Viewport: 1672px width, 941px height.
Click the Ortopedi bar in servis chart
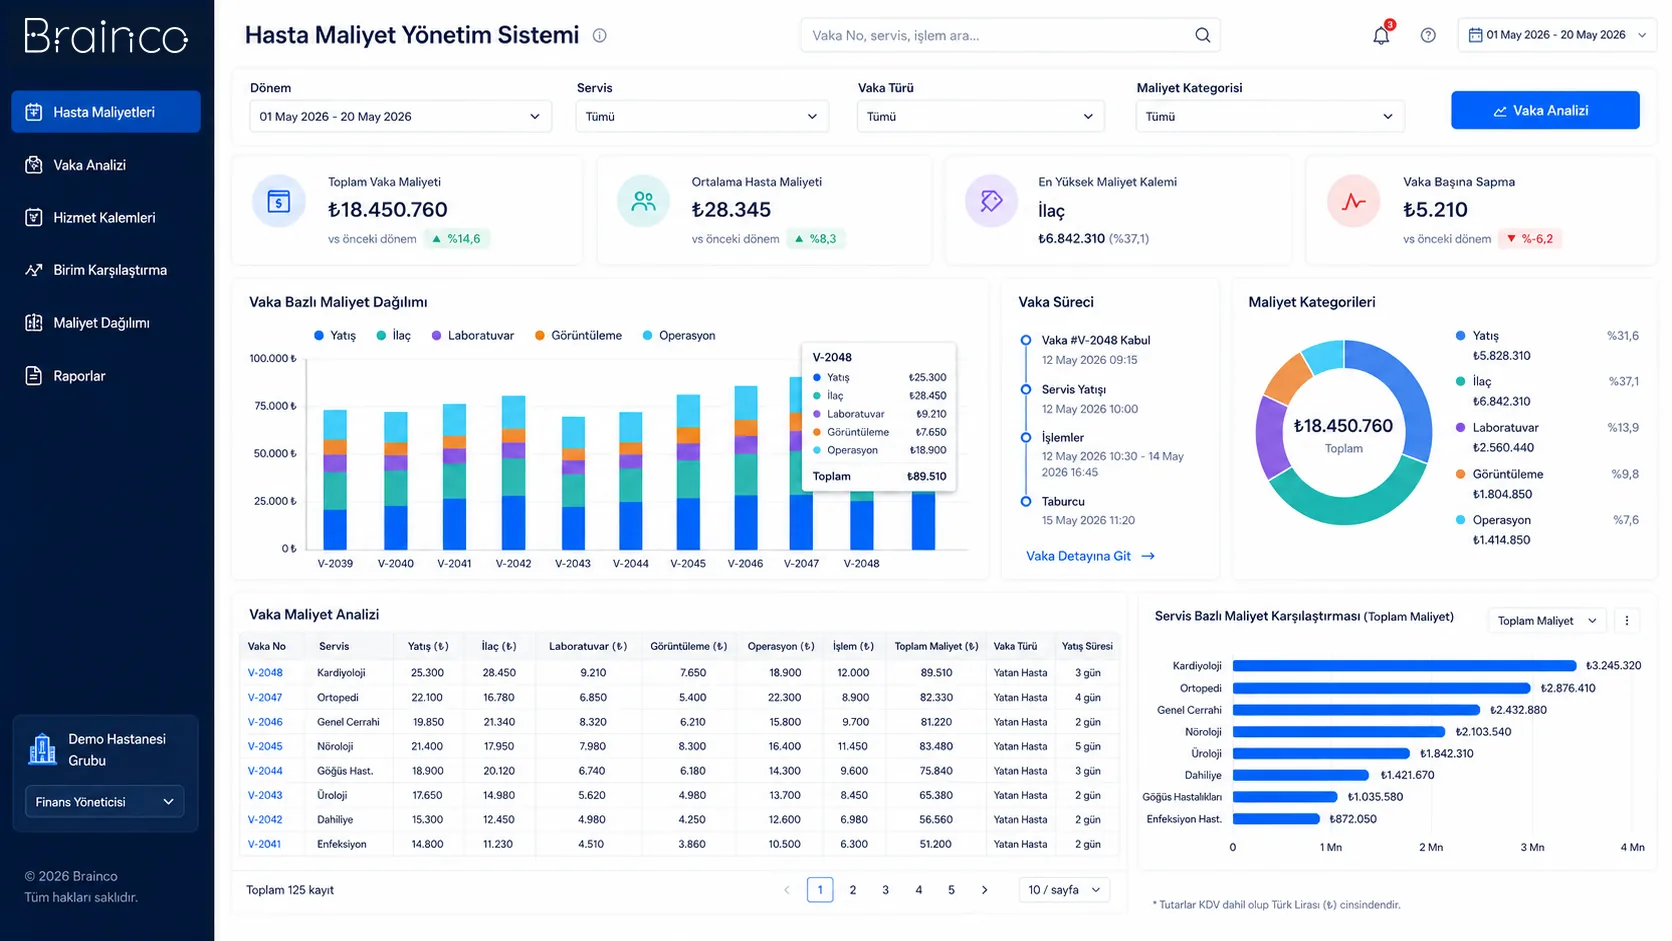(x=1381, y=688)
